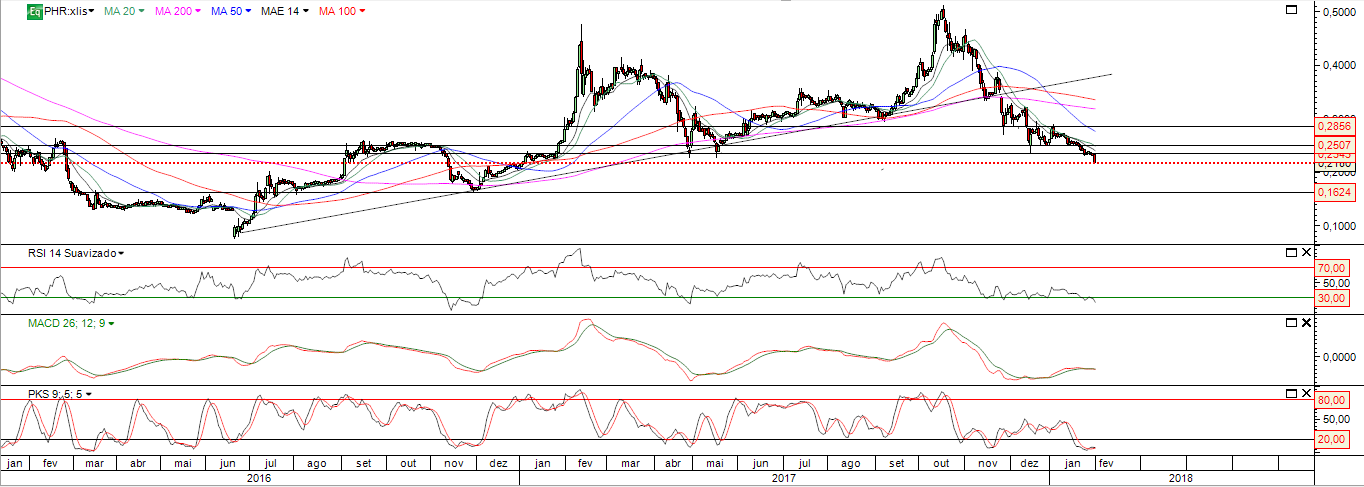1364x487 pixels.
Task: Close the PKS indicator panel
Action: click(x=1306, y=394)
